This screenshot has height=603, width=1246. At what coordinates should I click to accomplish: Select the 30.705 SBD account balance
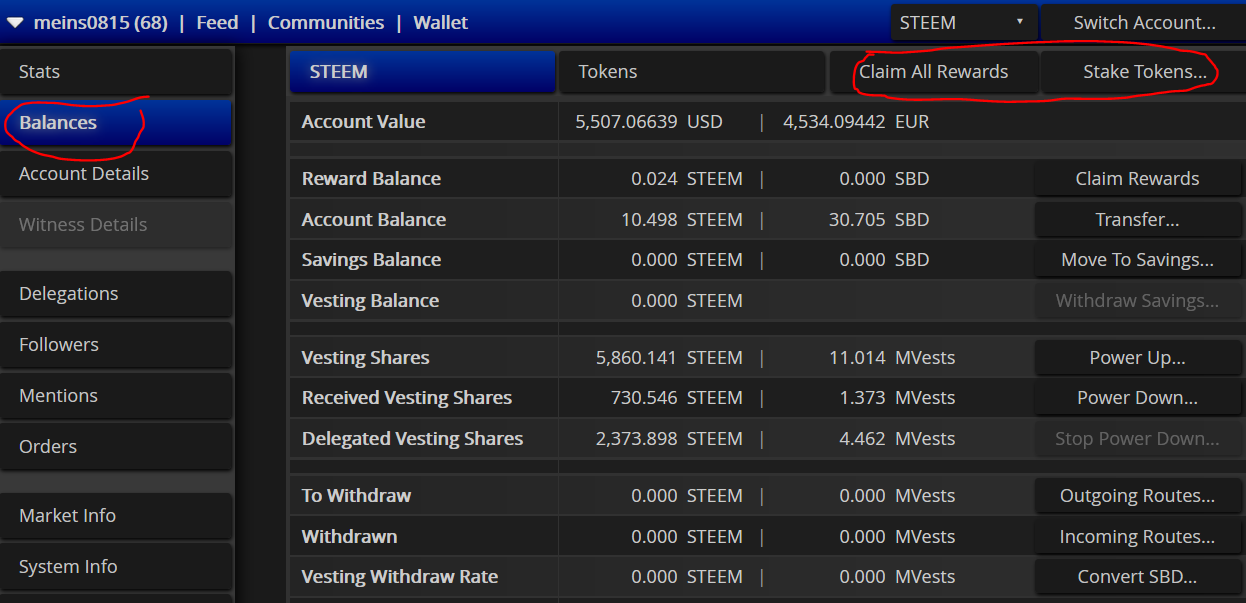(879, 220)
